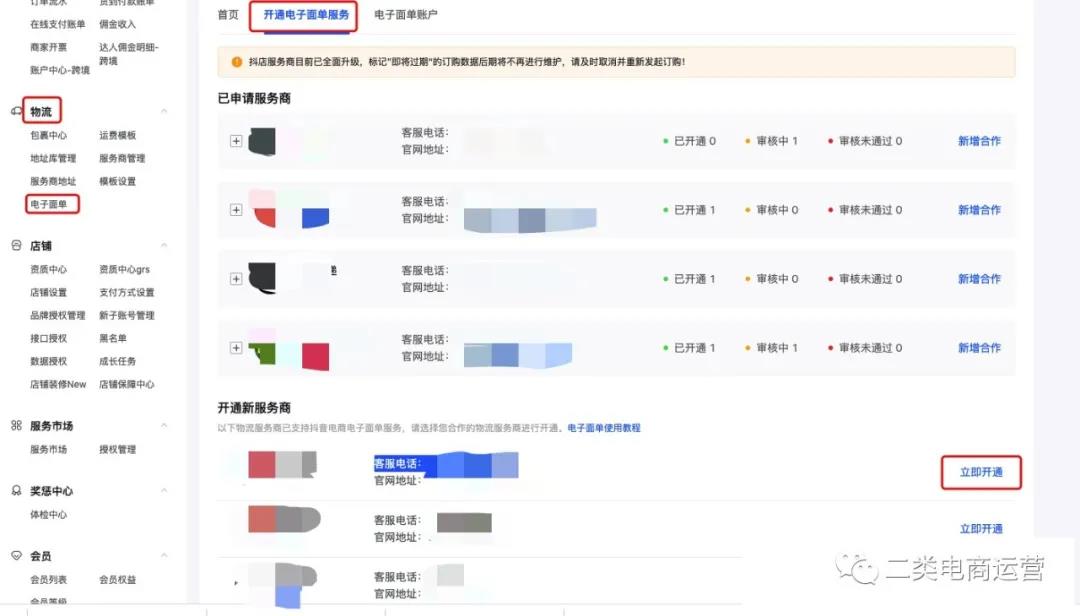The image size is (1080, 616).
Task: Click the 店铺 shop icon in sidebar
Action: coord(16,245)
